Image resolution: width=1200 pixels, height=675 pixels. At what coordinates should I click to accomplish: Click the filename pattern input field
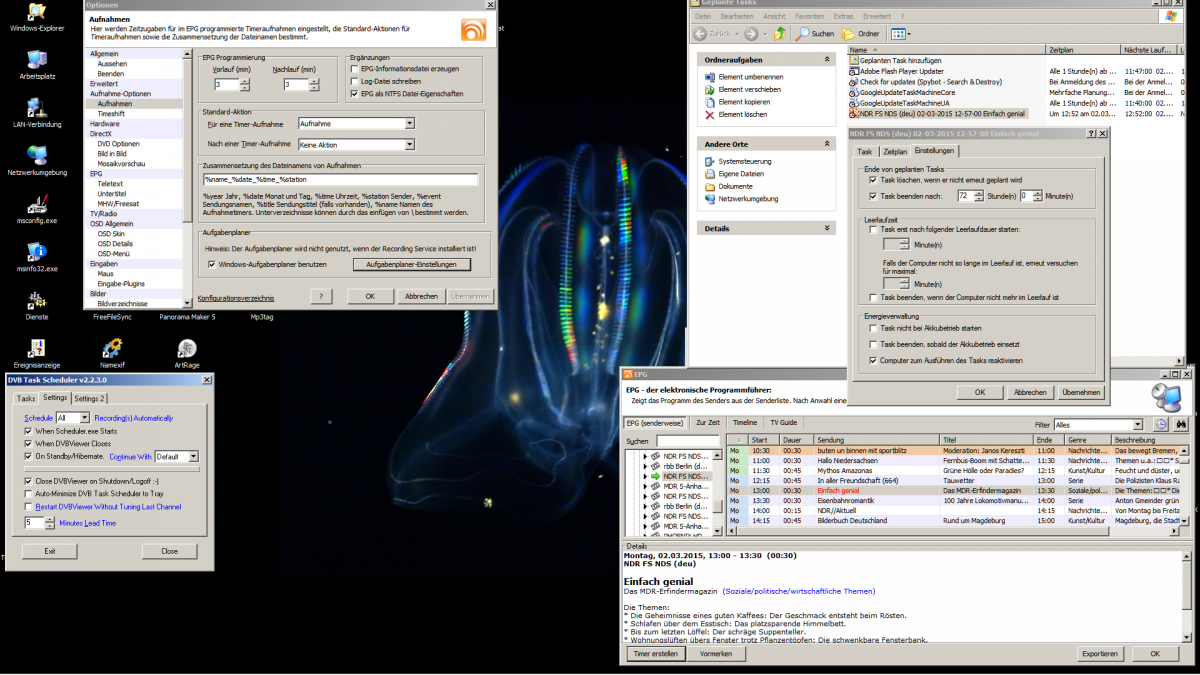pyautogui.click(x=339, y=179)
